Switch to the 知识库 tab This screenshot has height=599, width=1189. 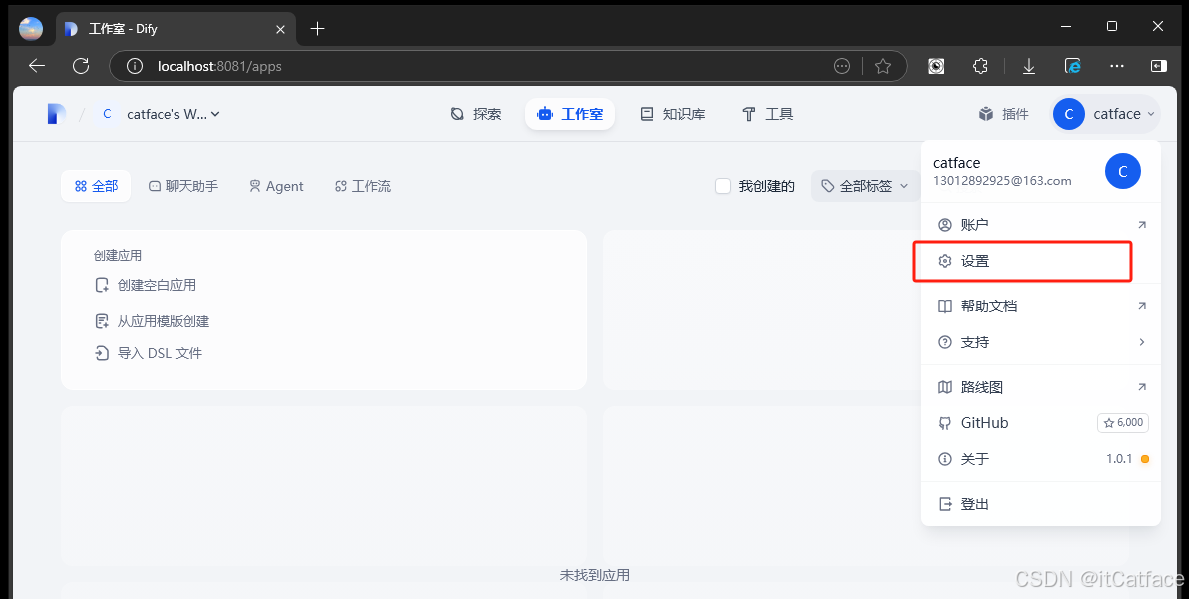673,114
